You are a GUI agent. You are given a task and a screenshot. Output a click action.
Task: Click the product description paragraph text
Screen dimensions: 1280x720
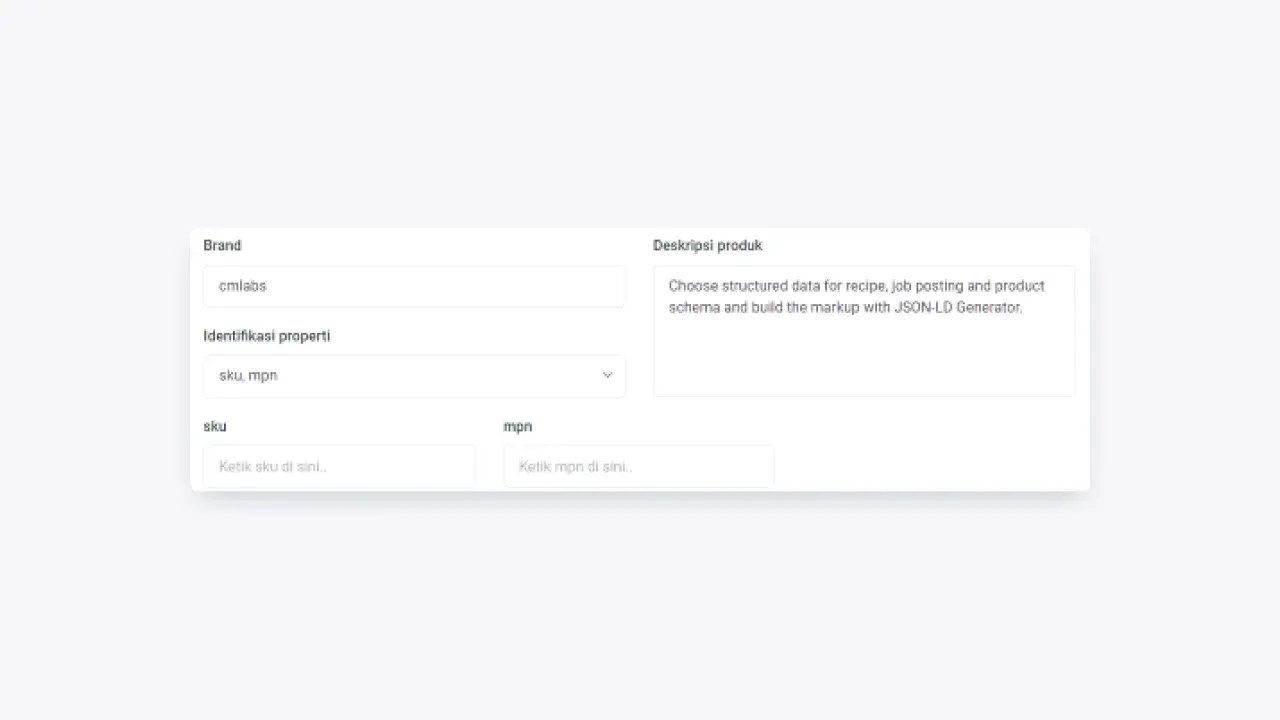click(855, 296)
